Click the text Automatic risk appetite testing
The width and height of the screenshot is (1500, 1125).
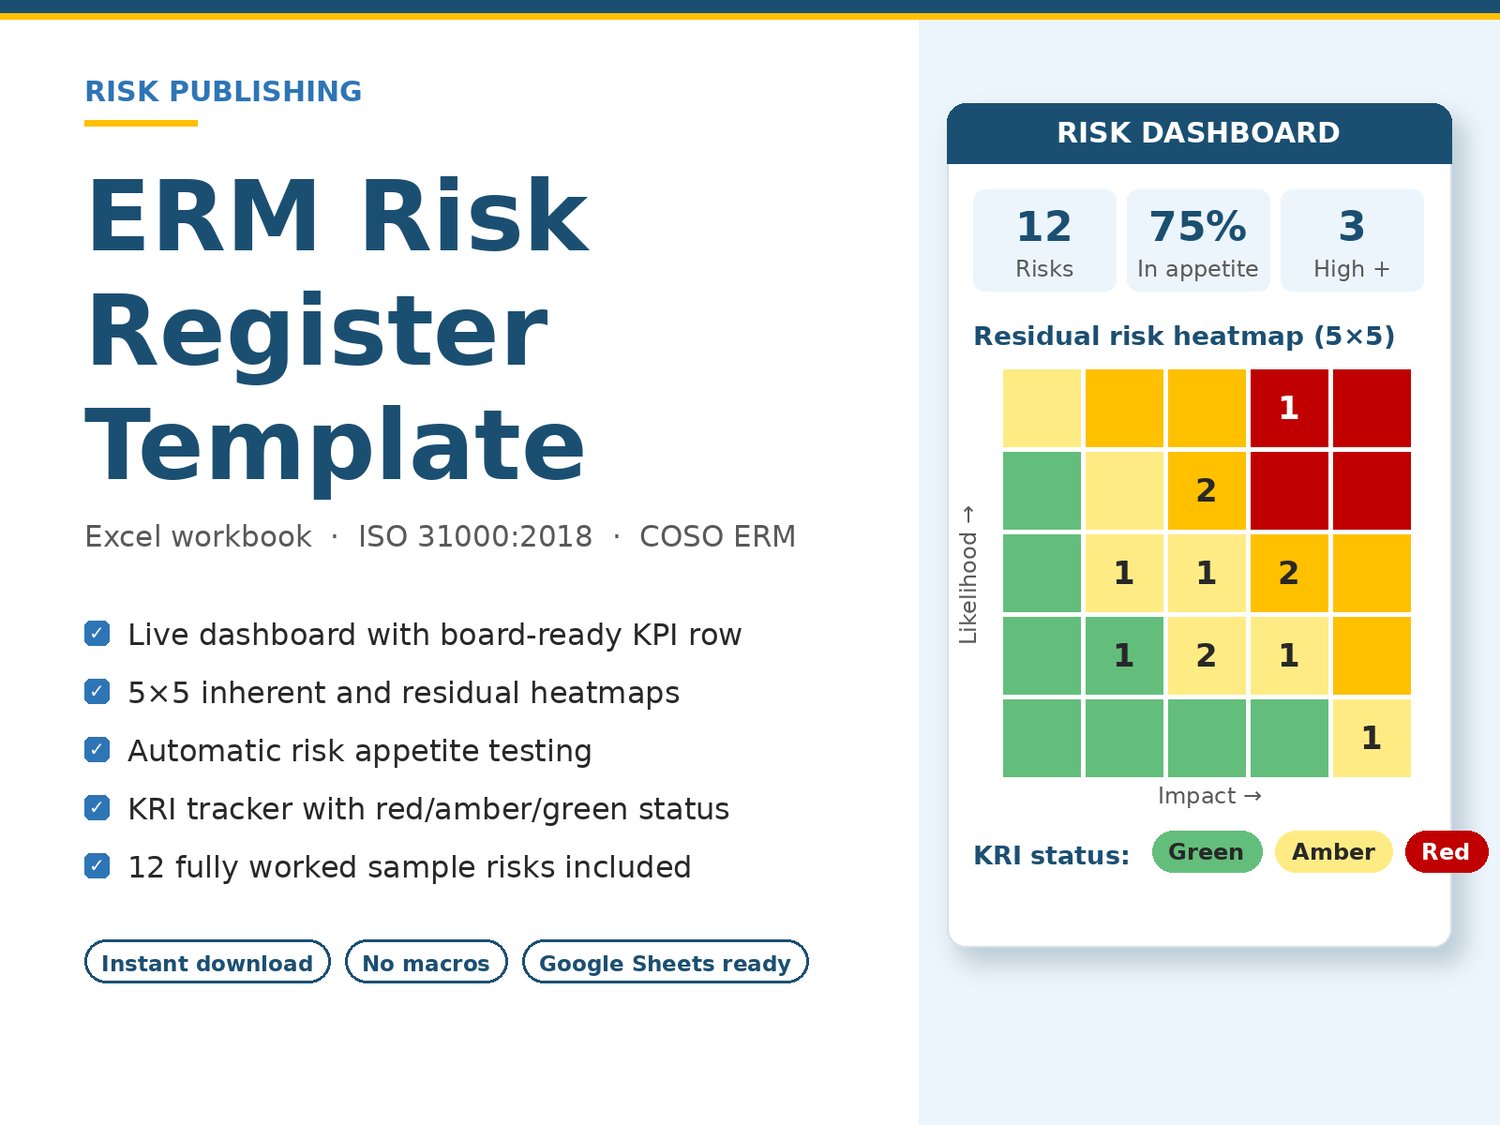tap(360, 751)
